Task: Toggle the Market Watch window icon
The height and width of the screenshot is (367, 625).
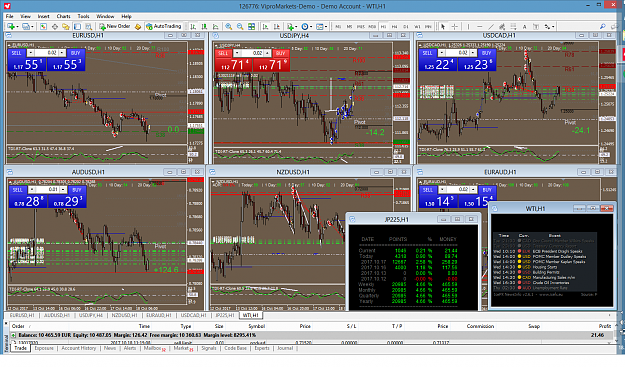Action: [x=43, y=26]
